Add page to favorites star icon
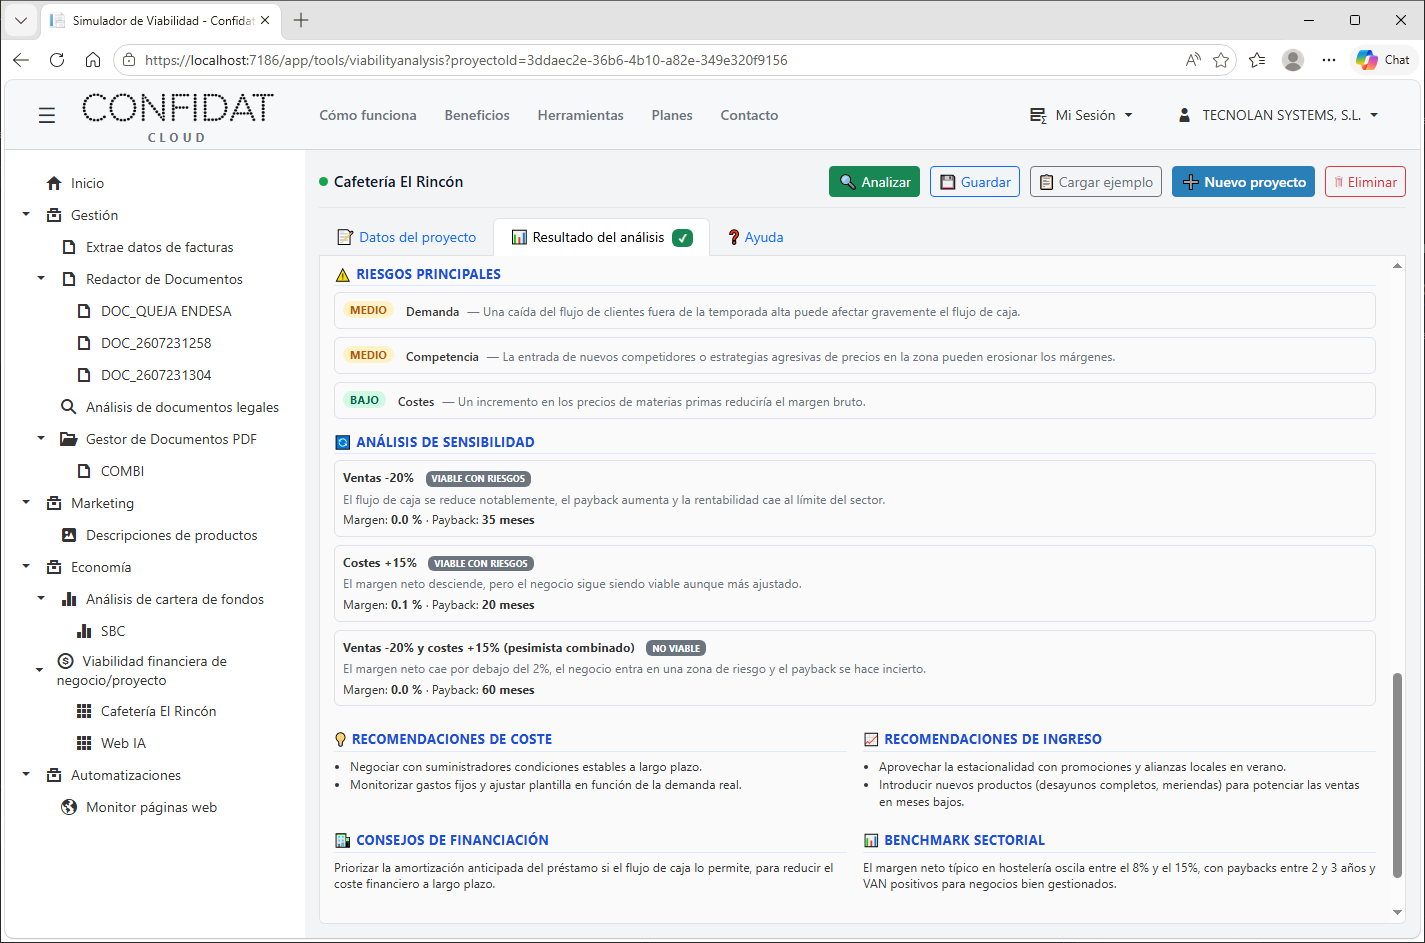This screenshot has width=1425, height=943. point(1221,60)
